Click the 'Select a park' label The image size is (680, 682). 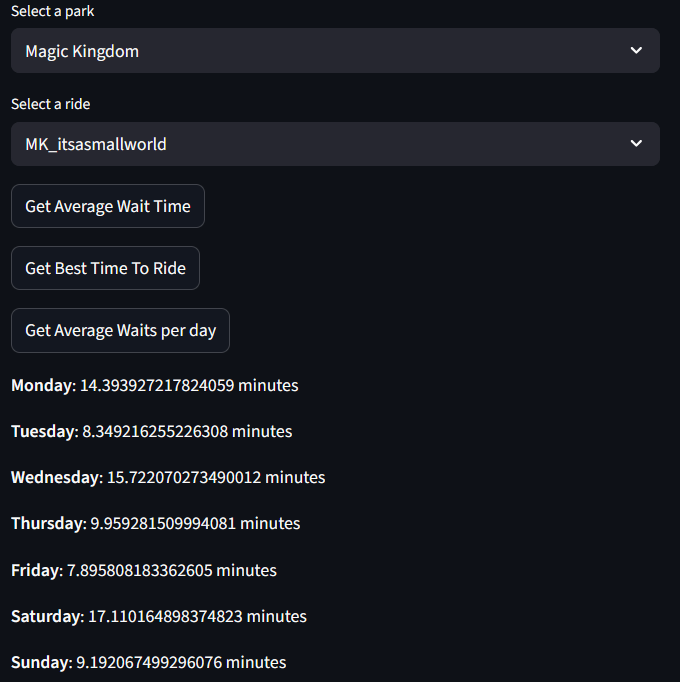[53, 11]
